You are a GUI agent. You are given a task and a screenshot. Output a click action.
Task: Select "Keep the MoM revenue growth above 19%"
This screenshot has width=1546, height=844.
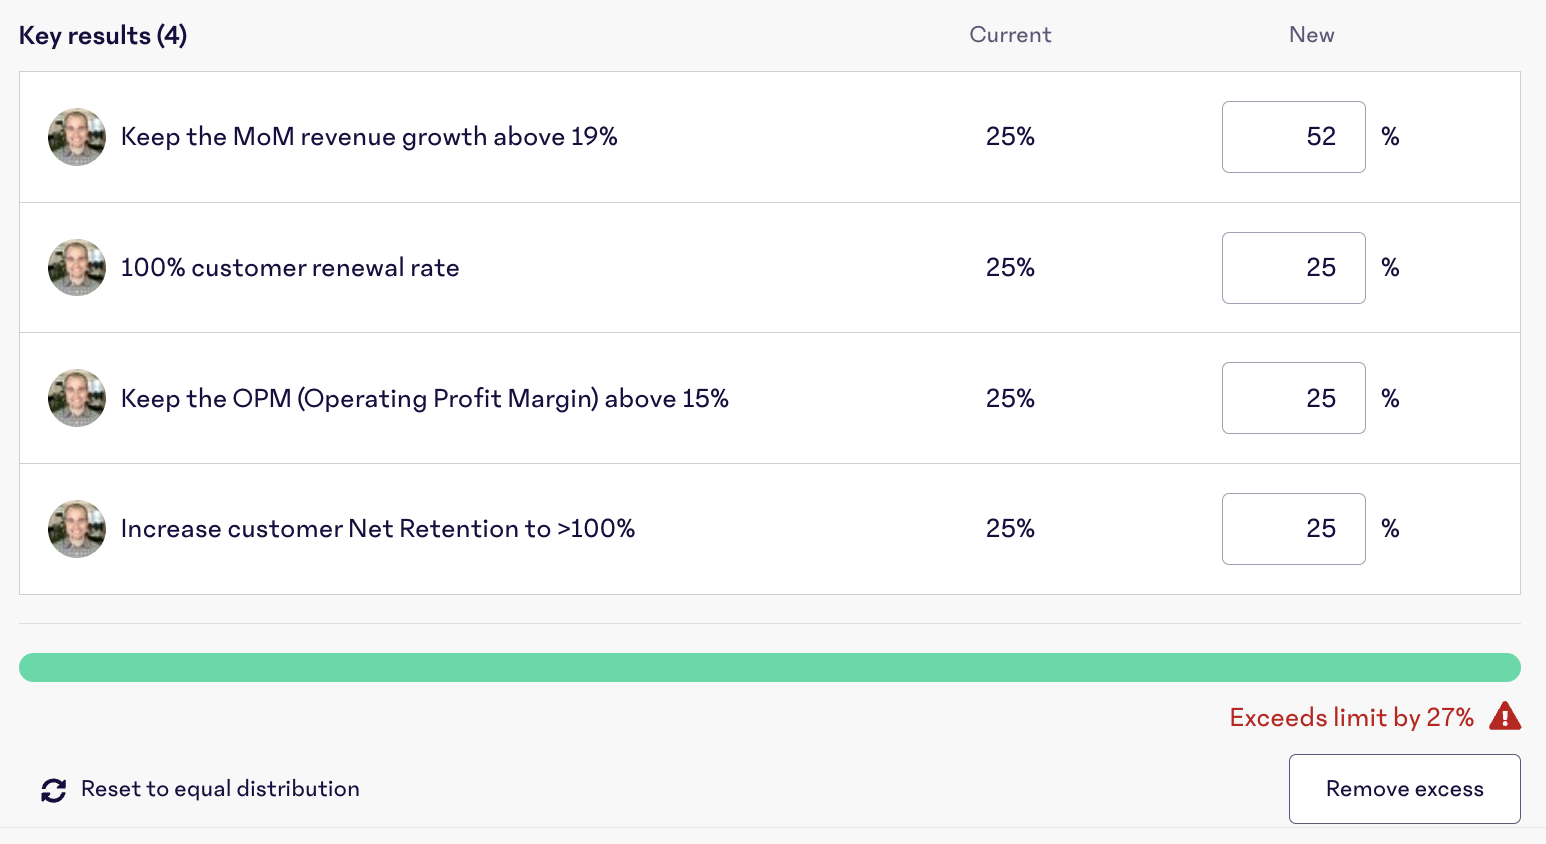pyautogui.click(x=369, y=137)
